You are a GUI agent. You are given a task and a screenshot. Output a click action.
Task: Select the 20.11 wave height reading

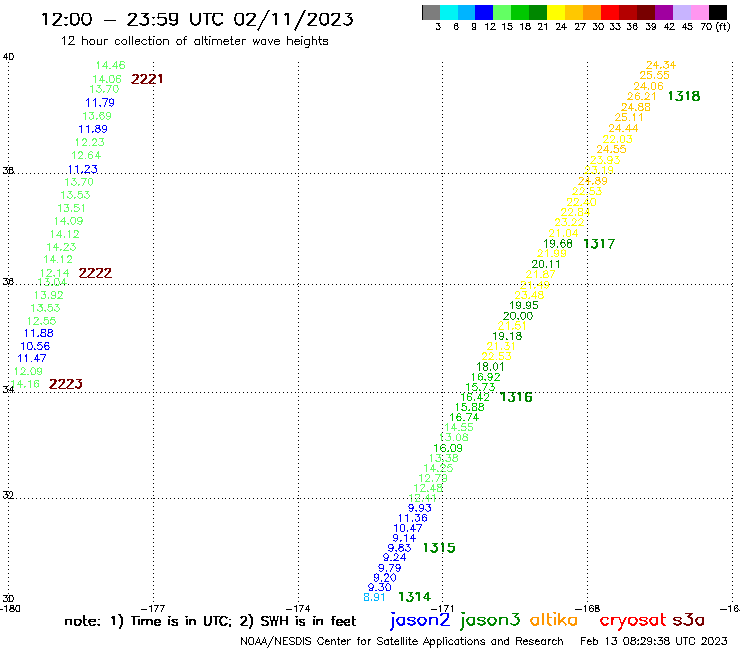click(x=546, y=264)
